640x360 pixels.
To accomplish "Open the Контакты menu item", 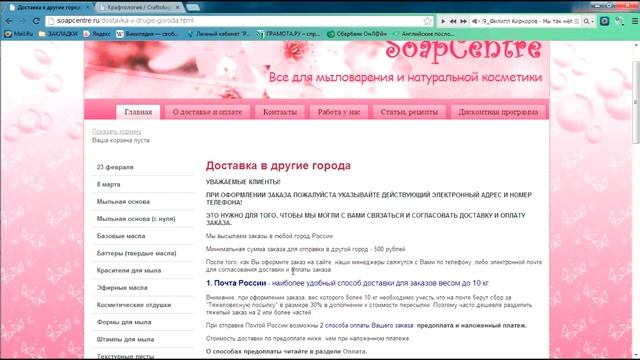I will [280, 112].
